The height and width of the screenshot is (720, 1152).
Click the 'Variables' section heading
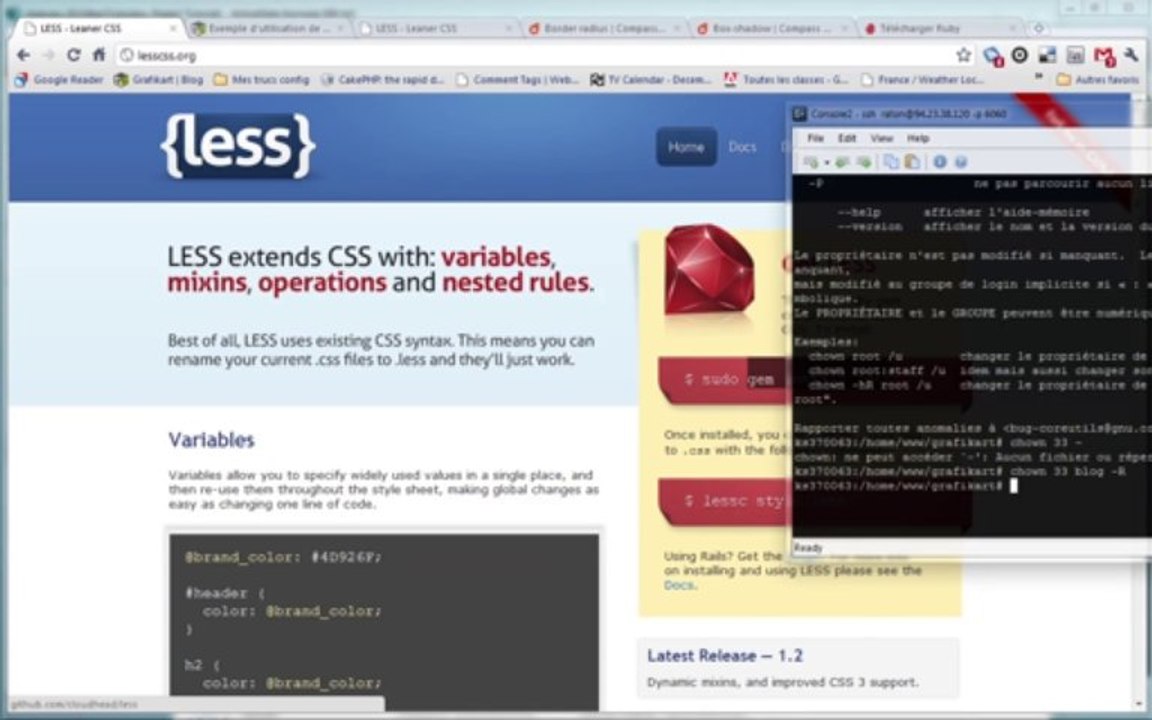coord(212,439)
